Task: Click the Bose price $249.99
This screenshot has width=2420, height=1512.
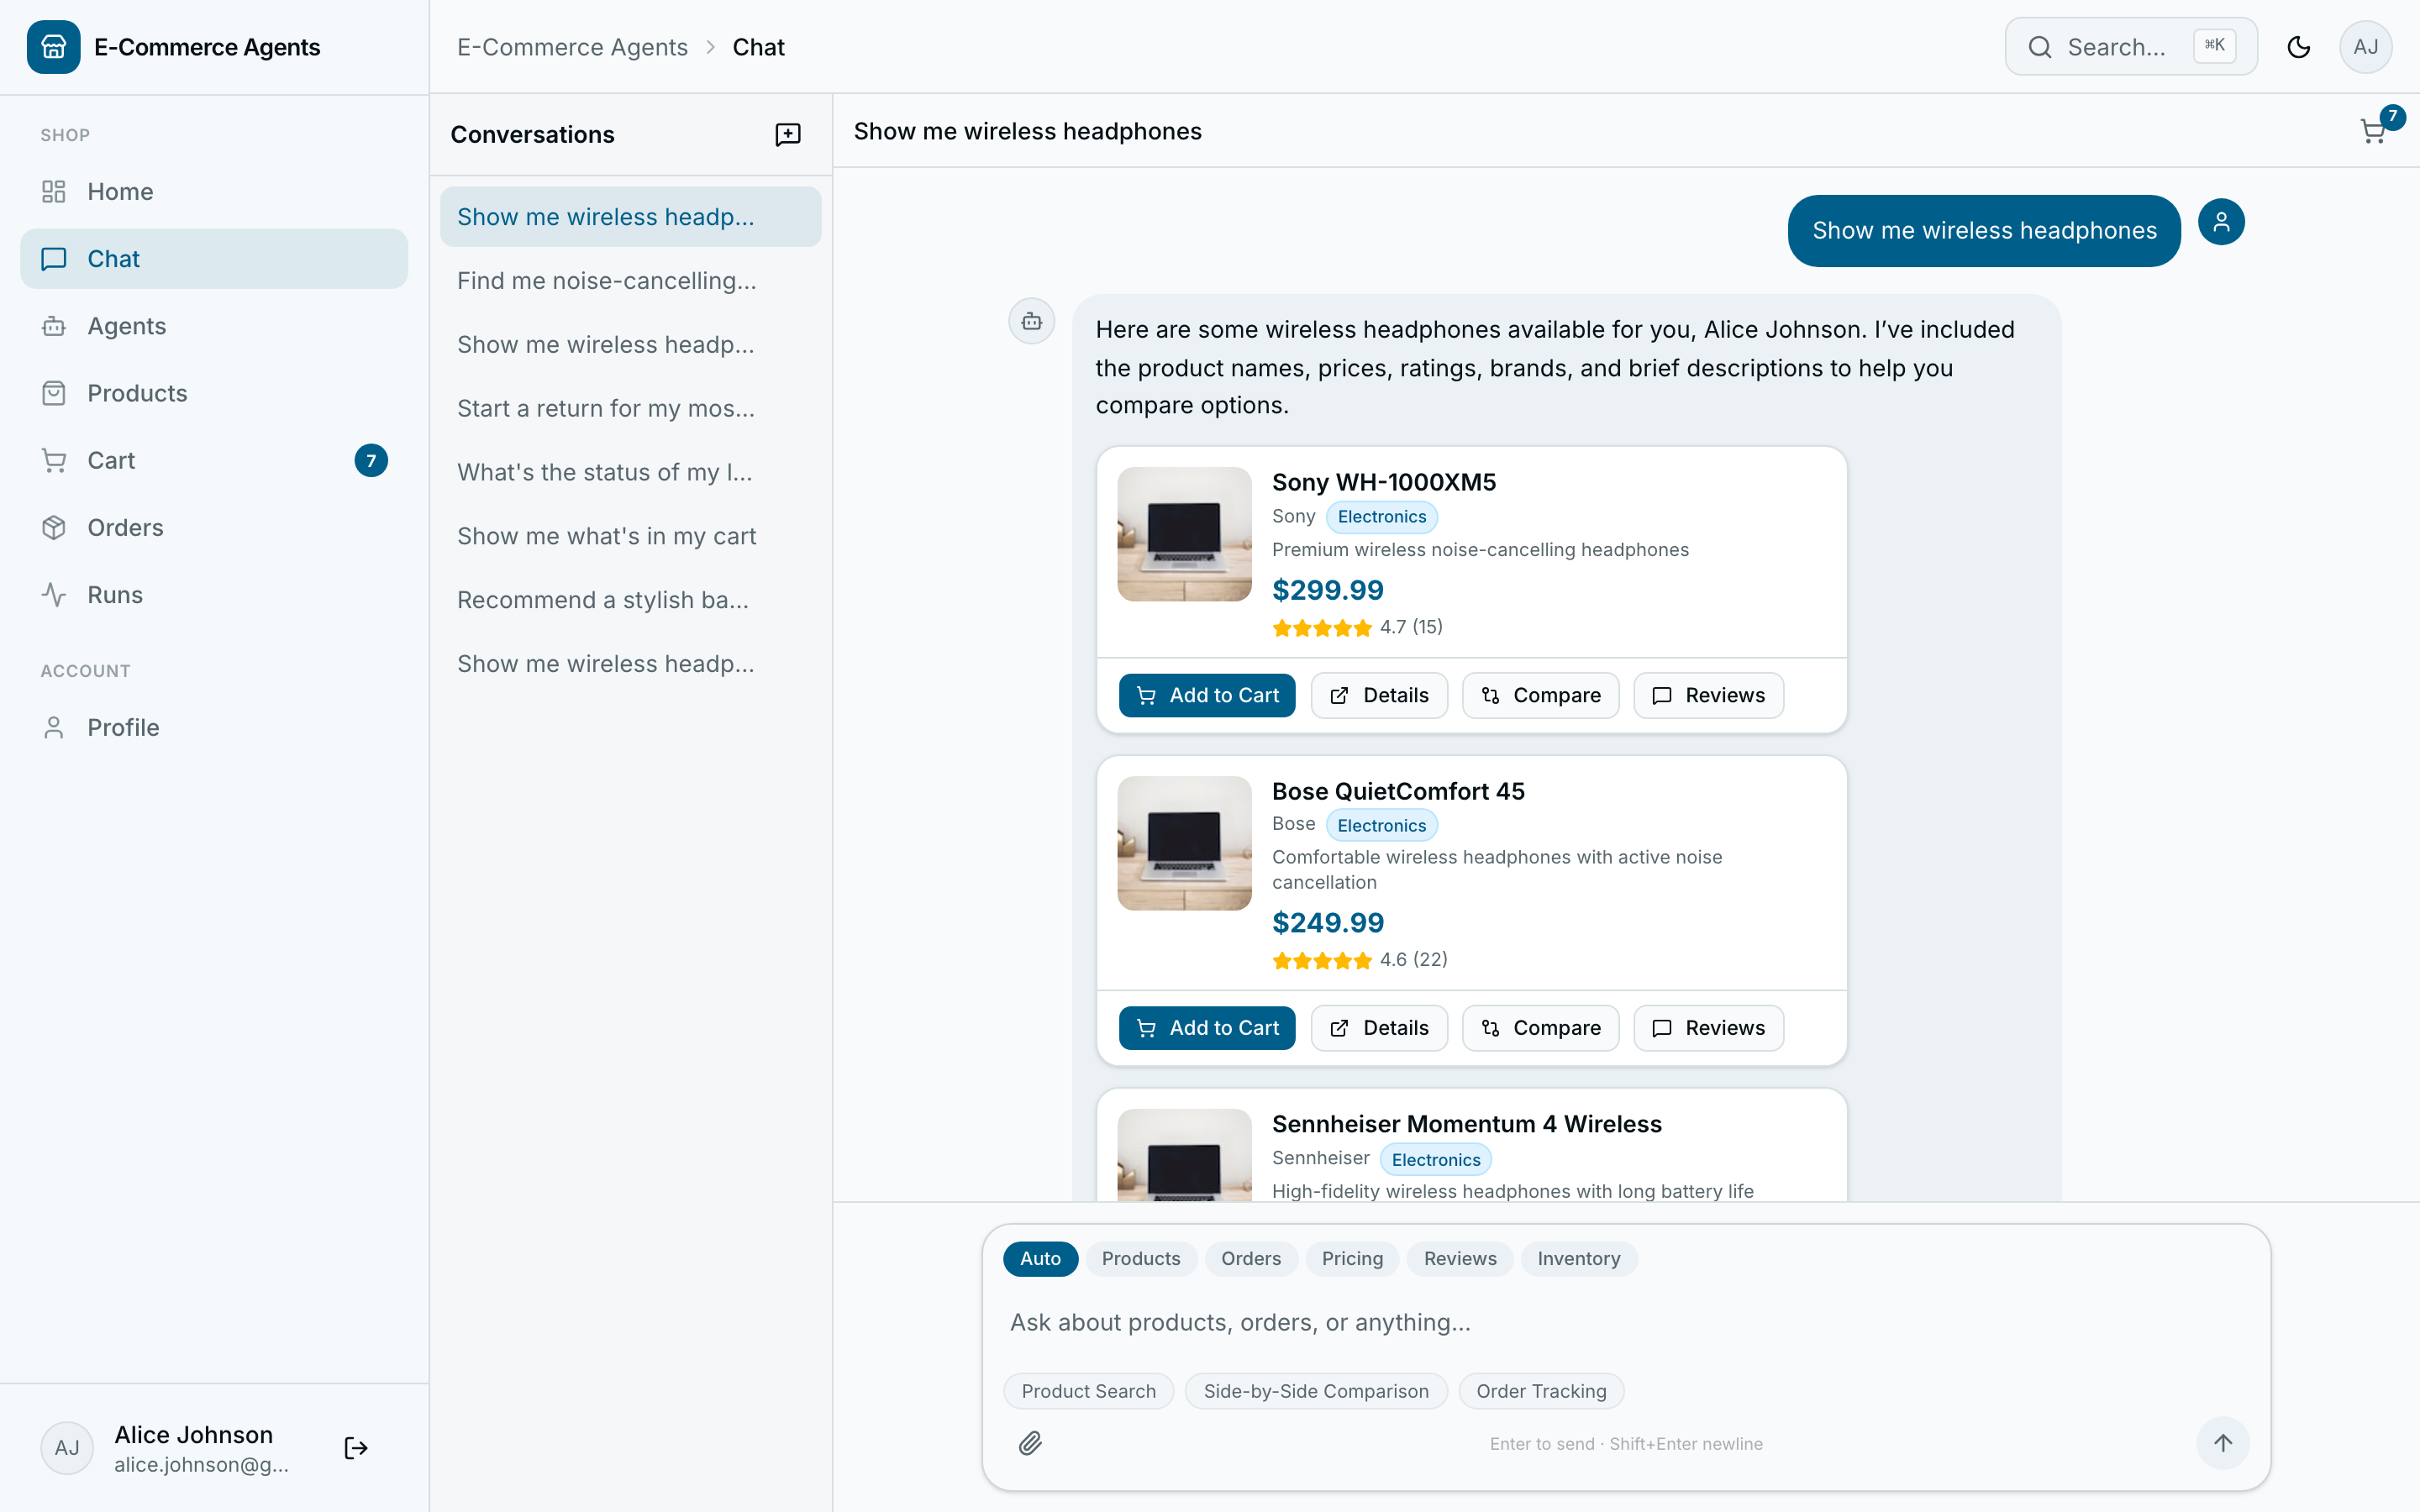Action: point(1327,922)
